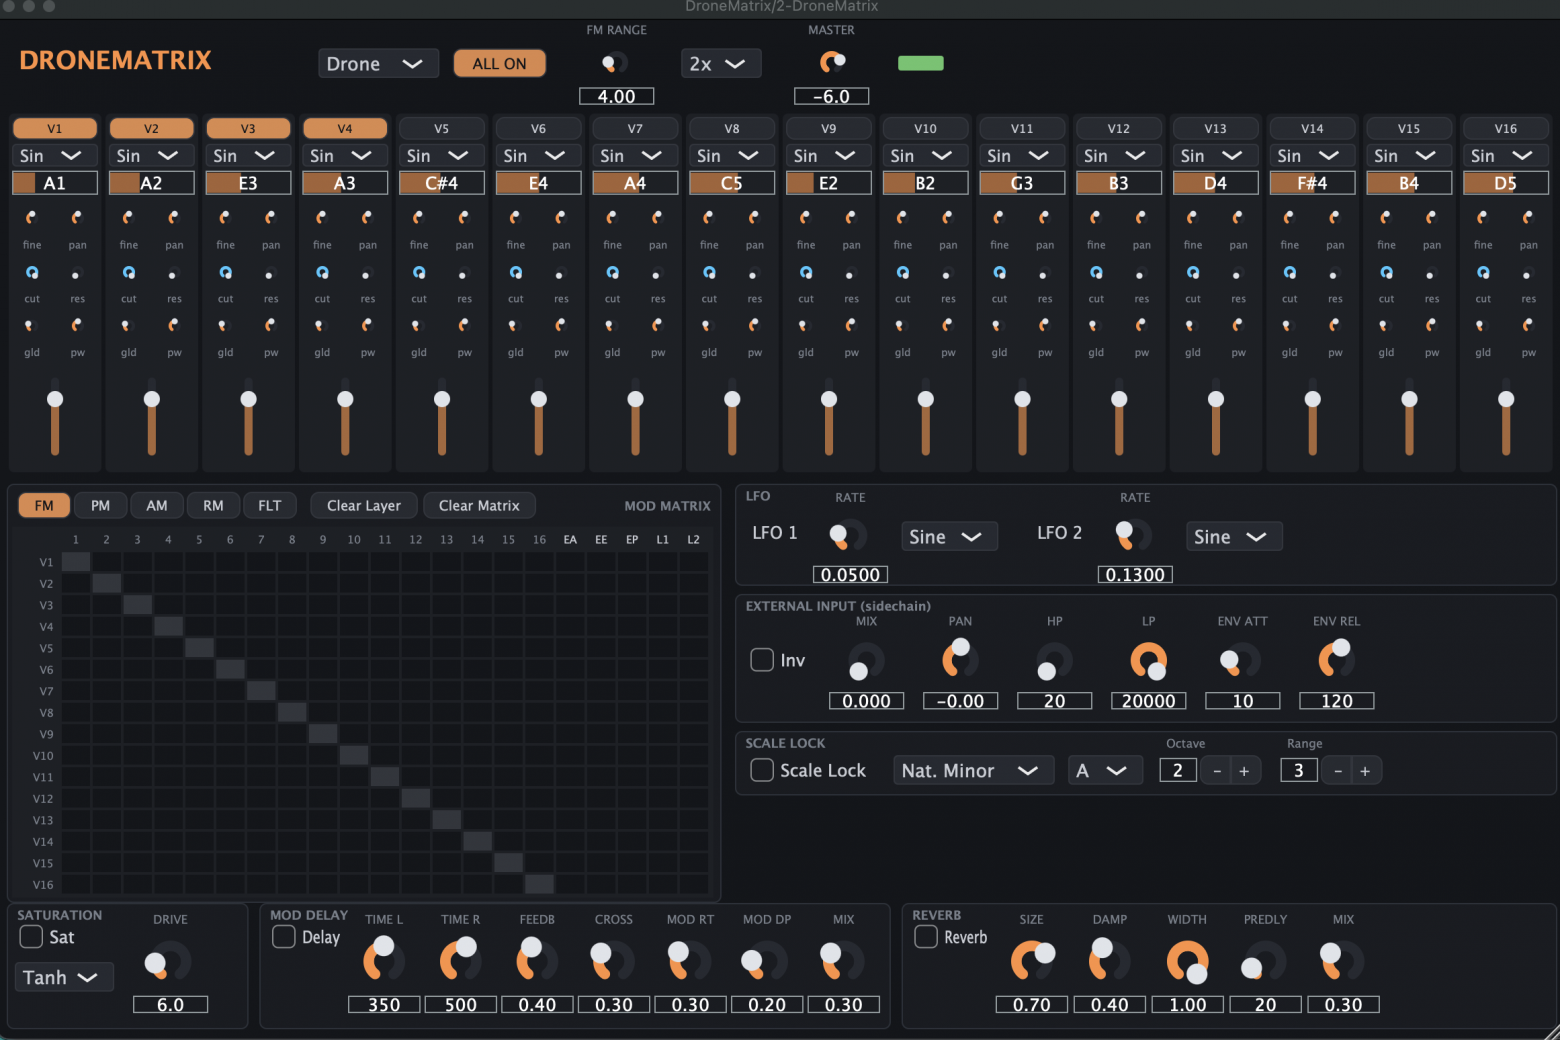Switch to the FLT matrix tab

(270, 506)
